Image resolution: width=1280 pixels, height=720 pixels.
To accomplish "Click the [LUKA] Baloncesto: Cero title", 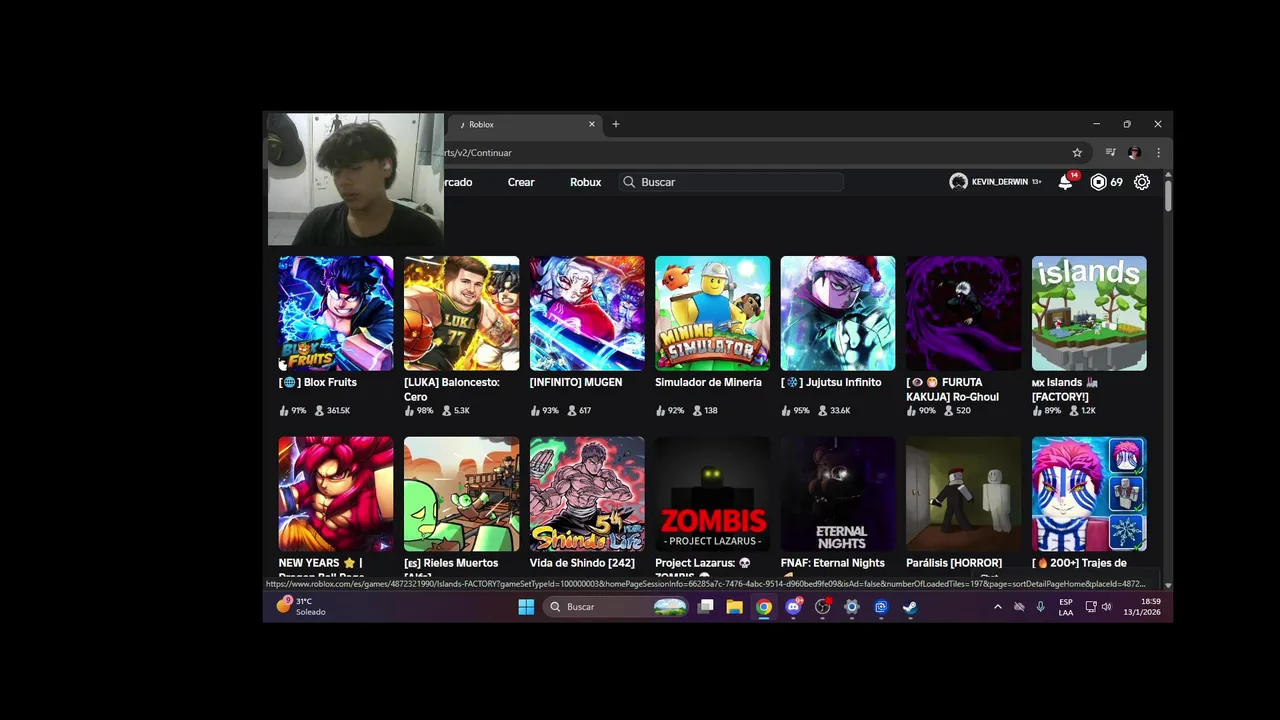I will (x=452, y=389).
